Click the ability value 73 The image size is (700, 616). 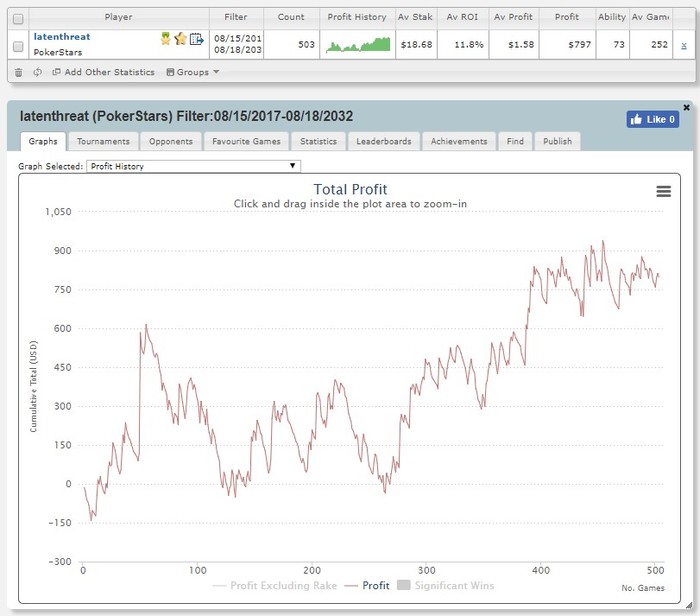[619, 45]
